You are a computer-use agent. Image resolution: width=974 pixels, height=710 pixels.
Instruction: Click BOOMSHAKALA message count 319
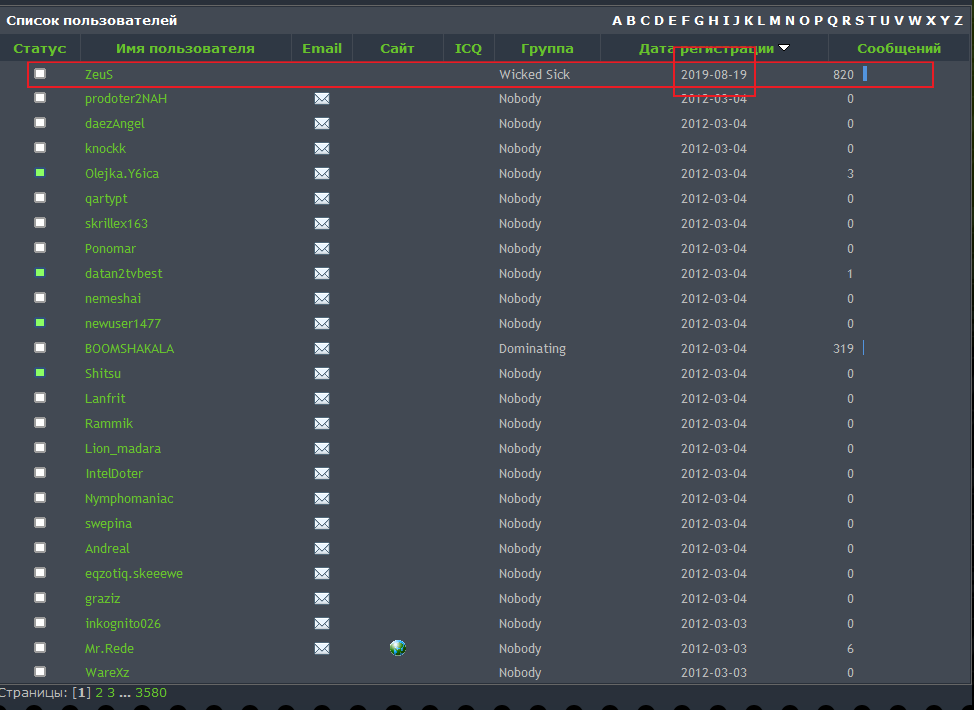tap(844, 348)
